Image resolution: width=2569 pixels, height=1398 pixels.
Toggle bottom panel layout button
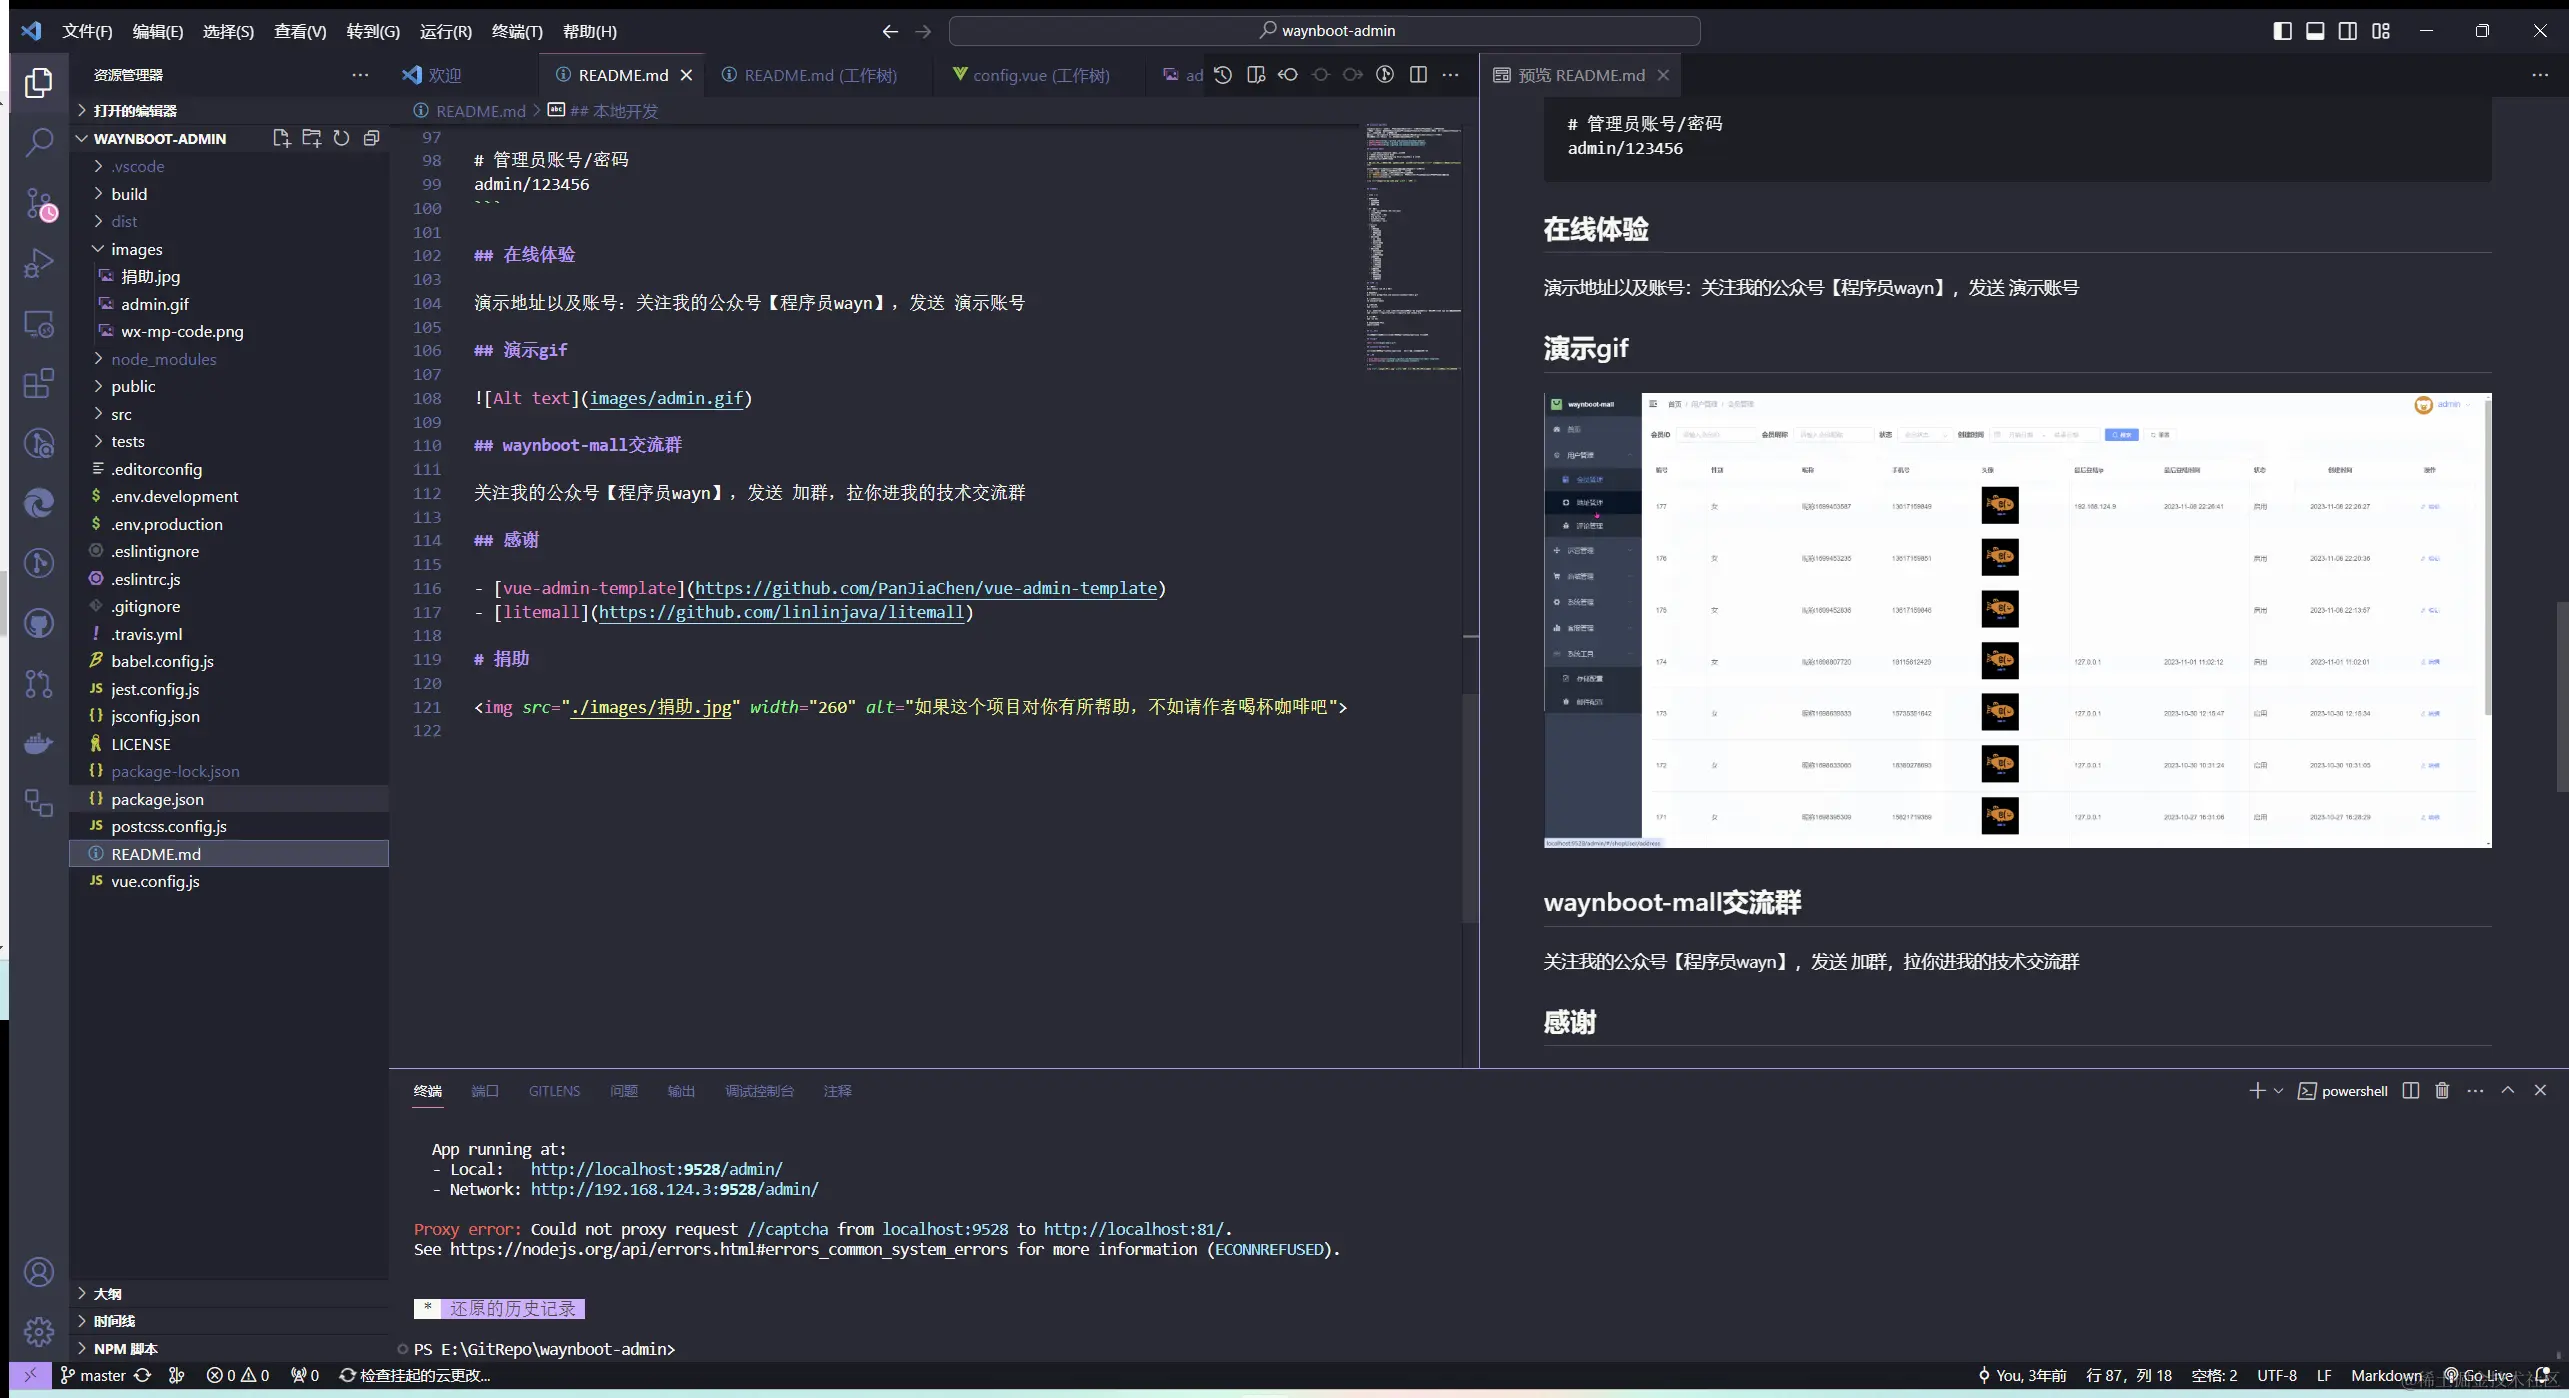[2315, 31]
